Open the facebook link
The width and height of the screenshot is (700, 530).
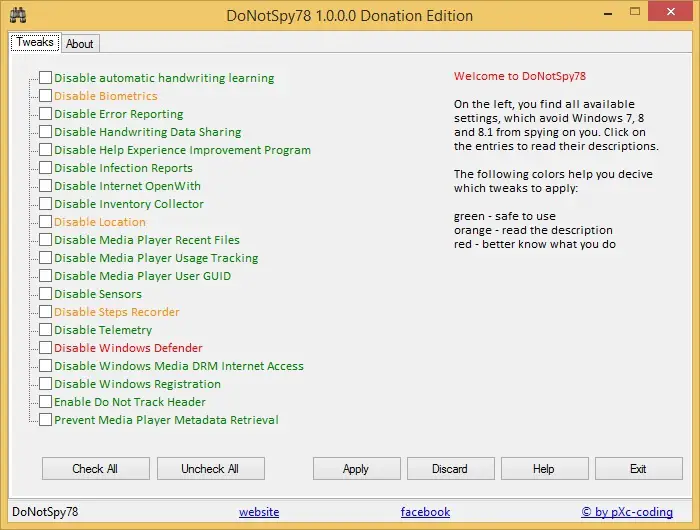[425, 512]
